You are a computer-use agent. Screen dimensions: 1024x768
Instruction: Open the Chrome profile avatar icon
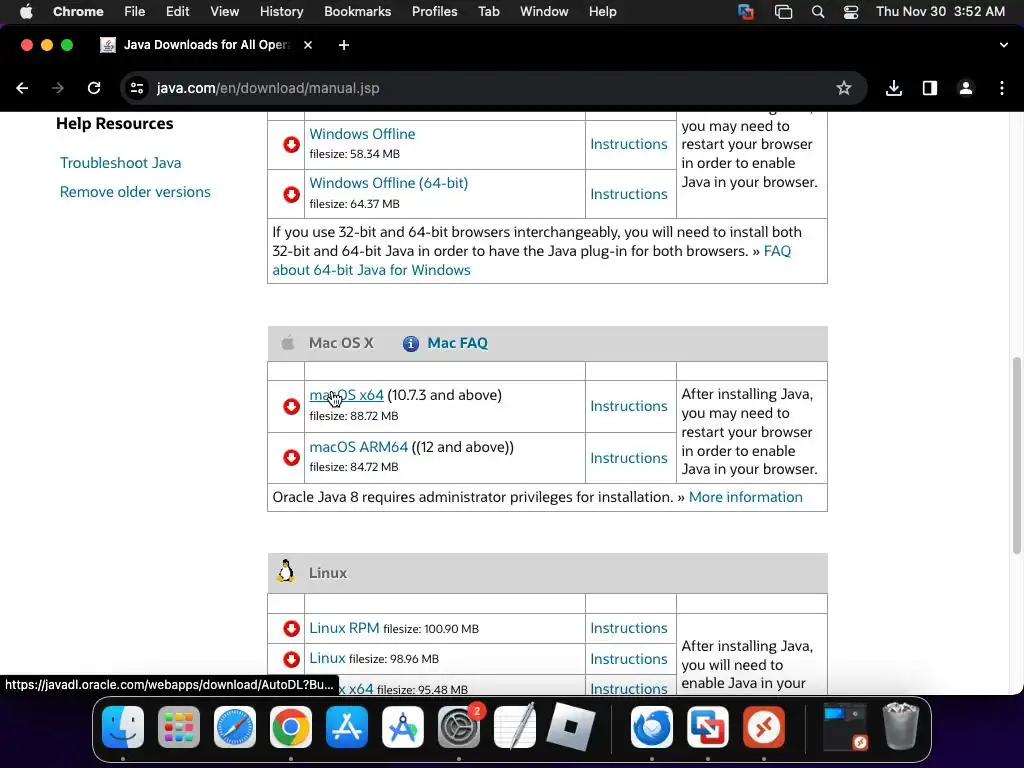click(966, 88)
